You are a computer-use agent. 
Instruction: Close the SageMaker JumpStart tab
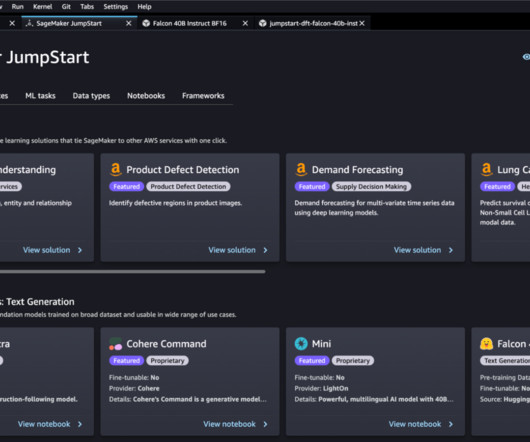(x=128, y=23)
